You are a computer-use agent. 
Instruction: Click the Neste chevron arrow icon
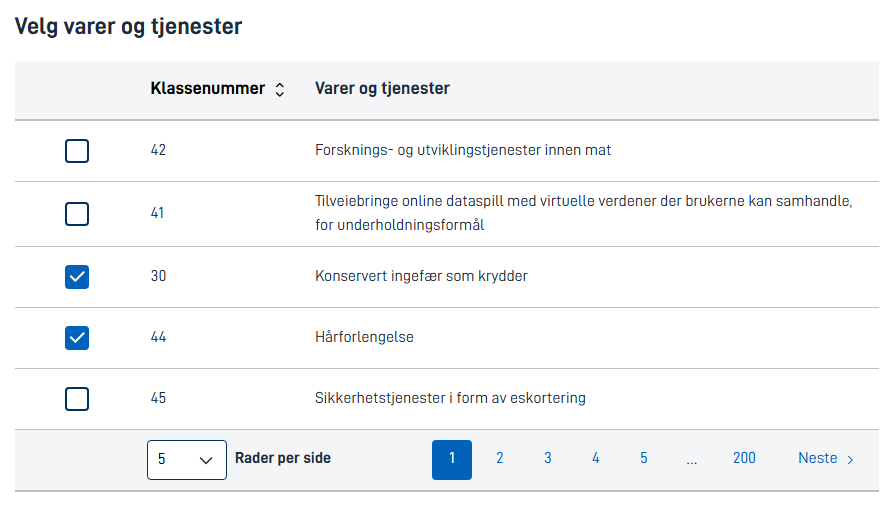[850, 460]
